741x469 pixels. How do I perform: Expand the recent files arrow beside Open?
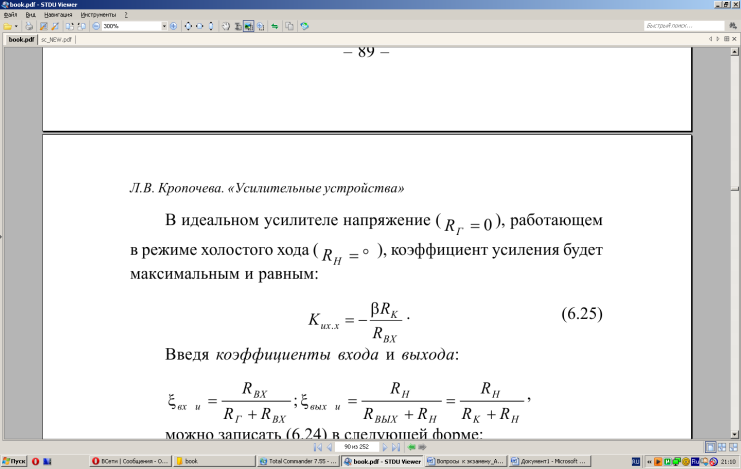(x=16, y=26)
